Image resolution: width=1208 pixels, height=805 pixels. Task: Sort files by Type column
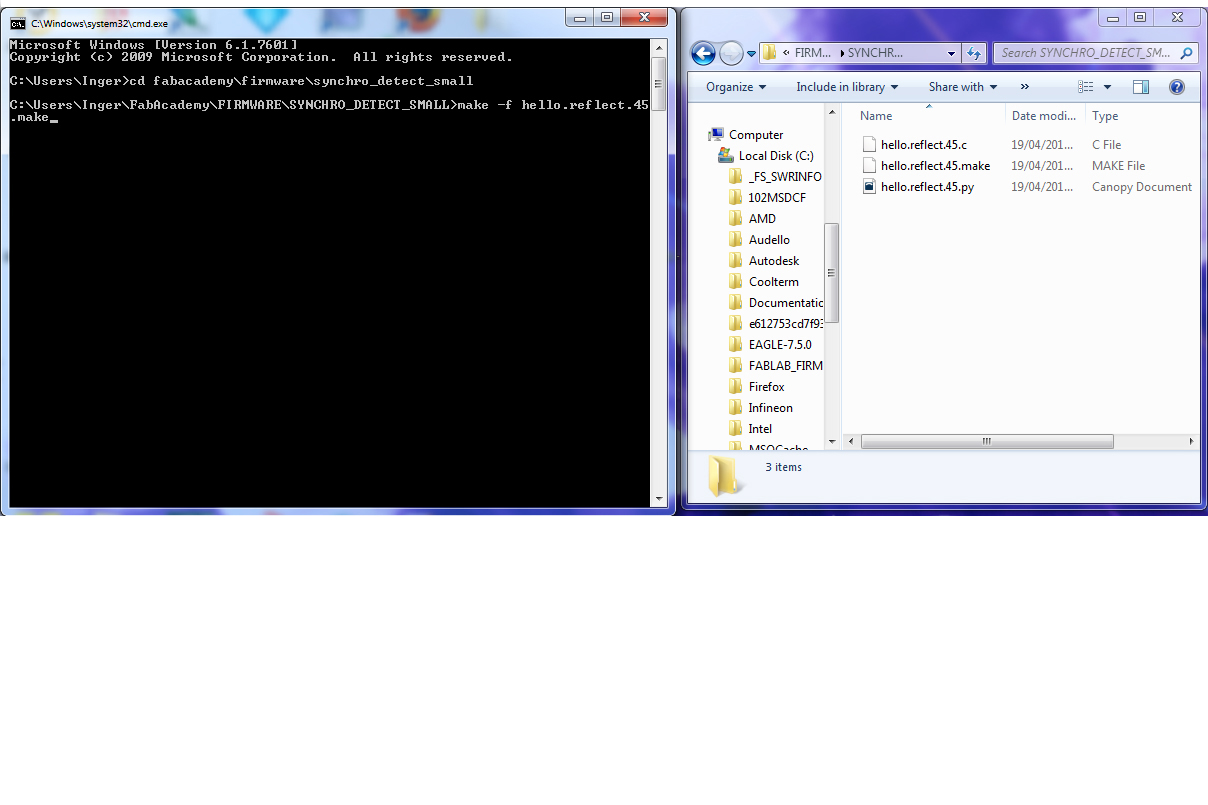[x=1105, y=116]
